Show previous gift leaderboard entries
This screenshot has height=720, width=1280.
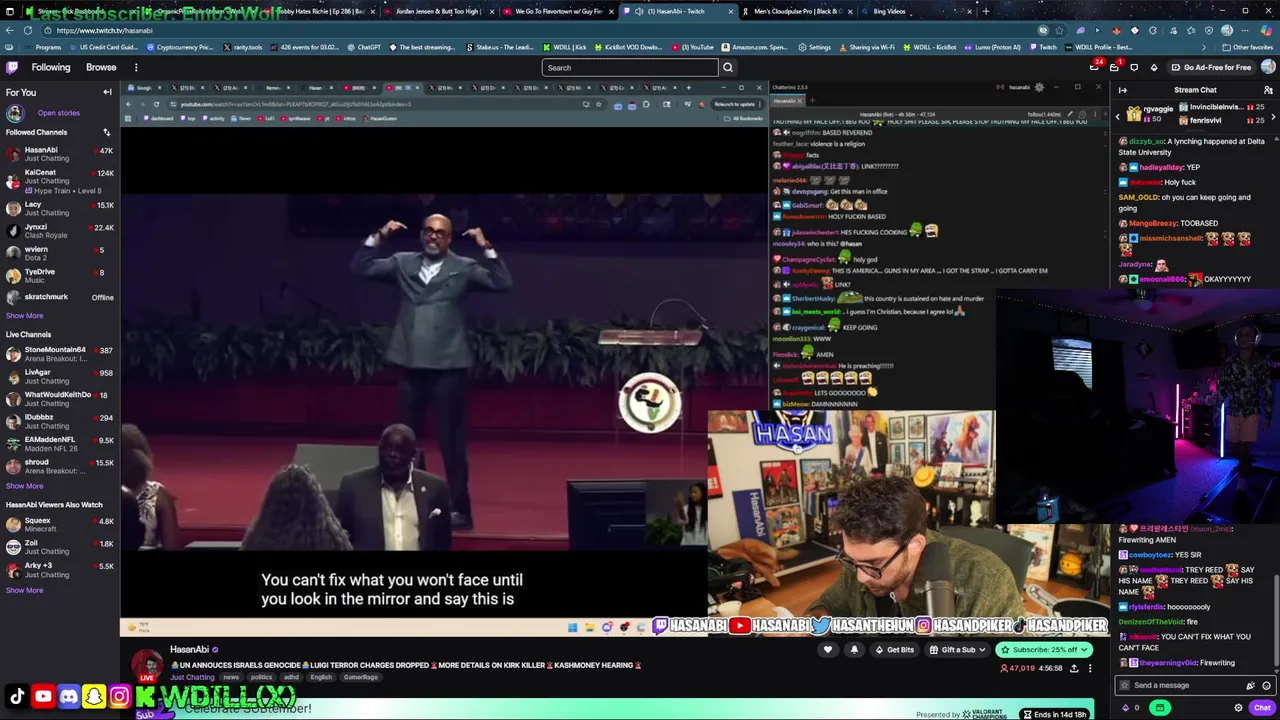click(x=1118, y=117)
